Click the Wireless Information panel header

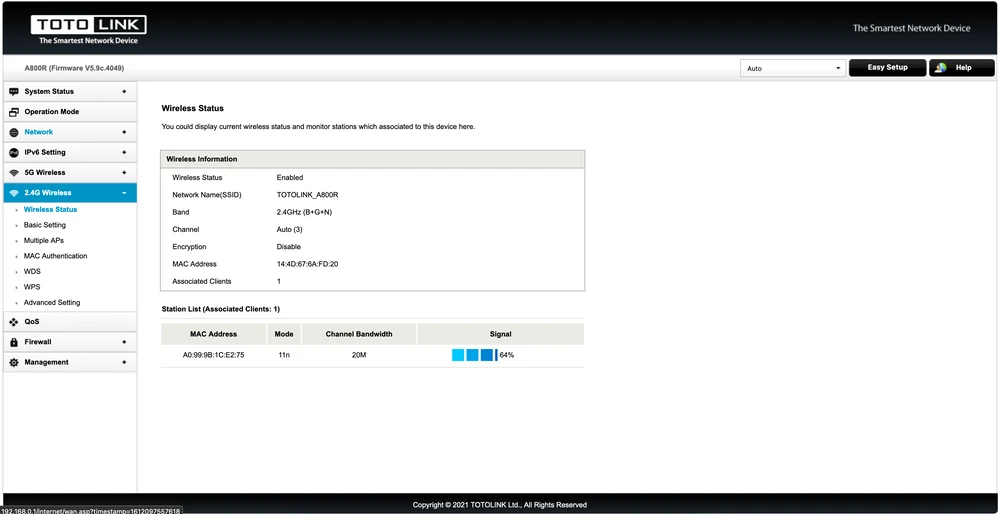[x=372, y=159]
